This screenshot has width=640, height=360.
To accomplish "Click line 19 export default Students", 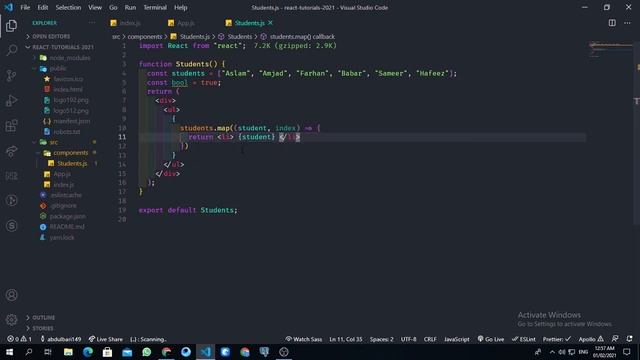I will coord(188,210).
